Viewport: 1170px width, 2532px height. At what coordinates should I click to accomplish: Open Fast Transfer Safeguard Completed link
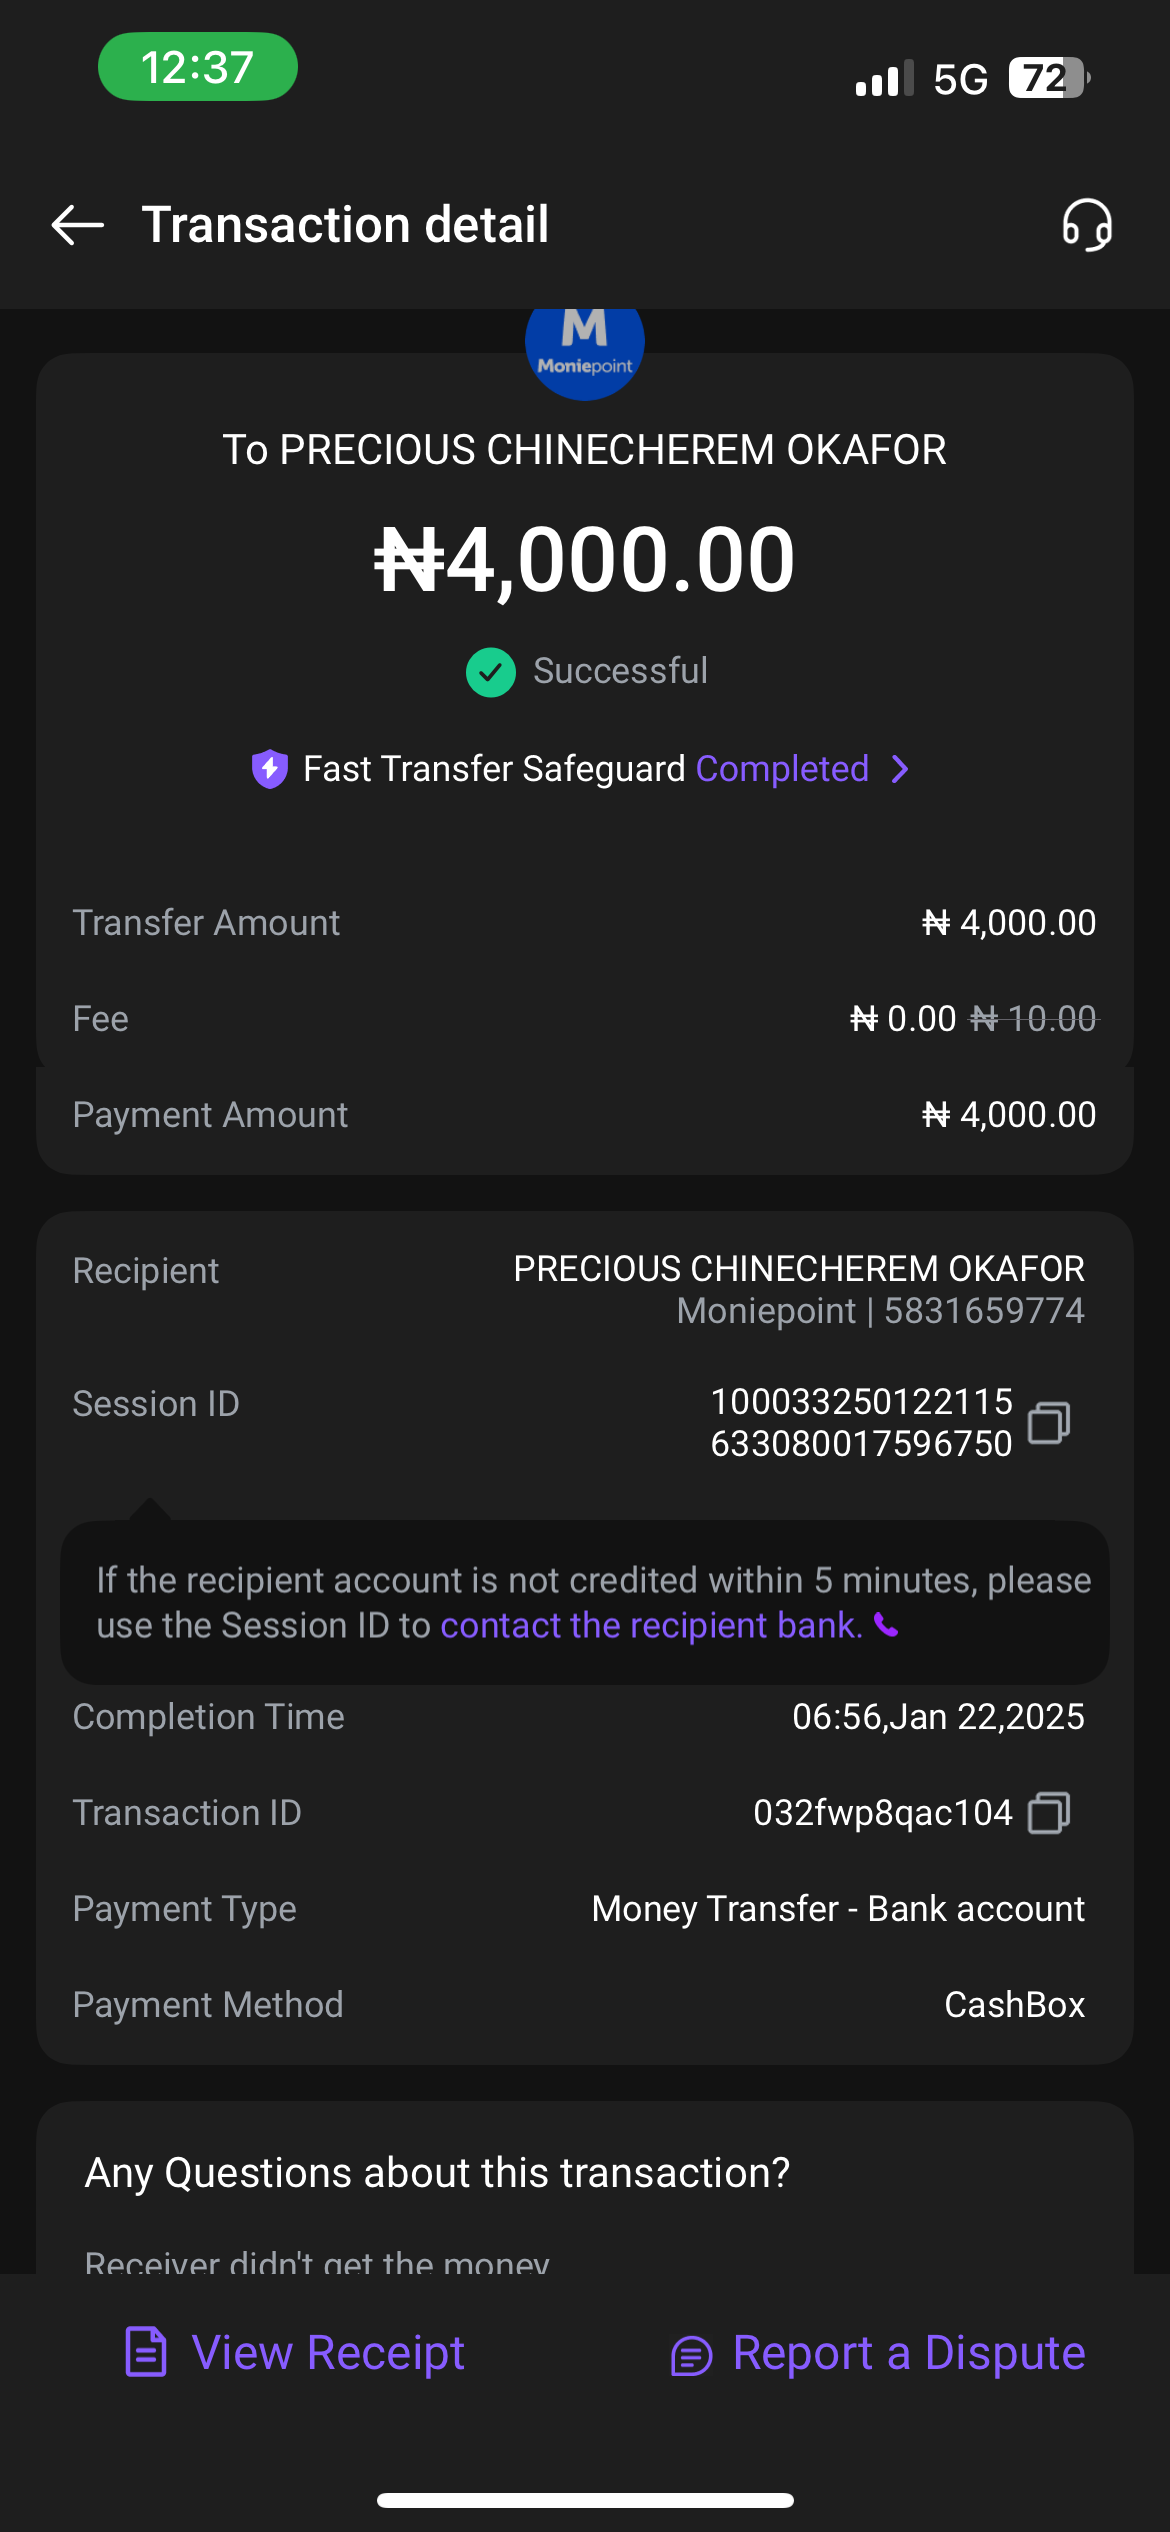pyautogui.click(x=782, y=769)
